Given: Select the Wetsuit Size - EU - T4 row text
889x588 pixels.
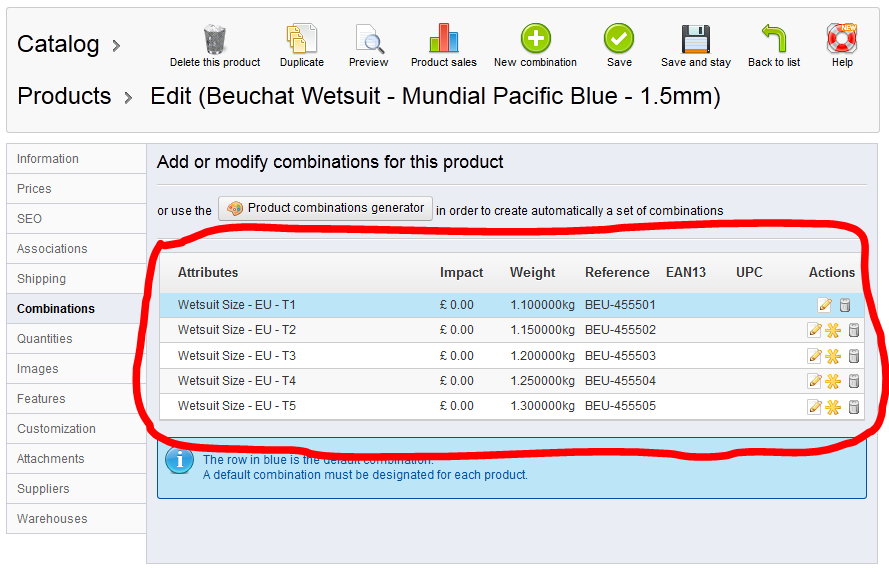Looking at the screenshot, I should 237,381.
